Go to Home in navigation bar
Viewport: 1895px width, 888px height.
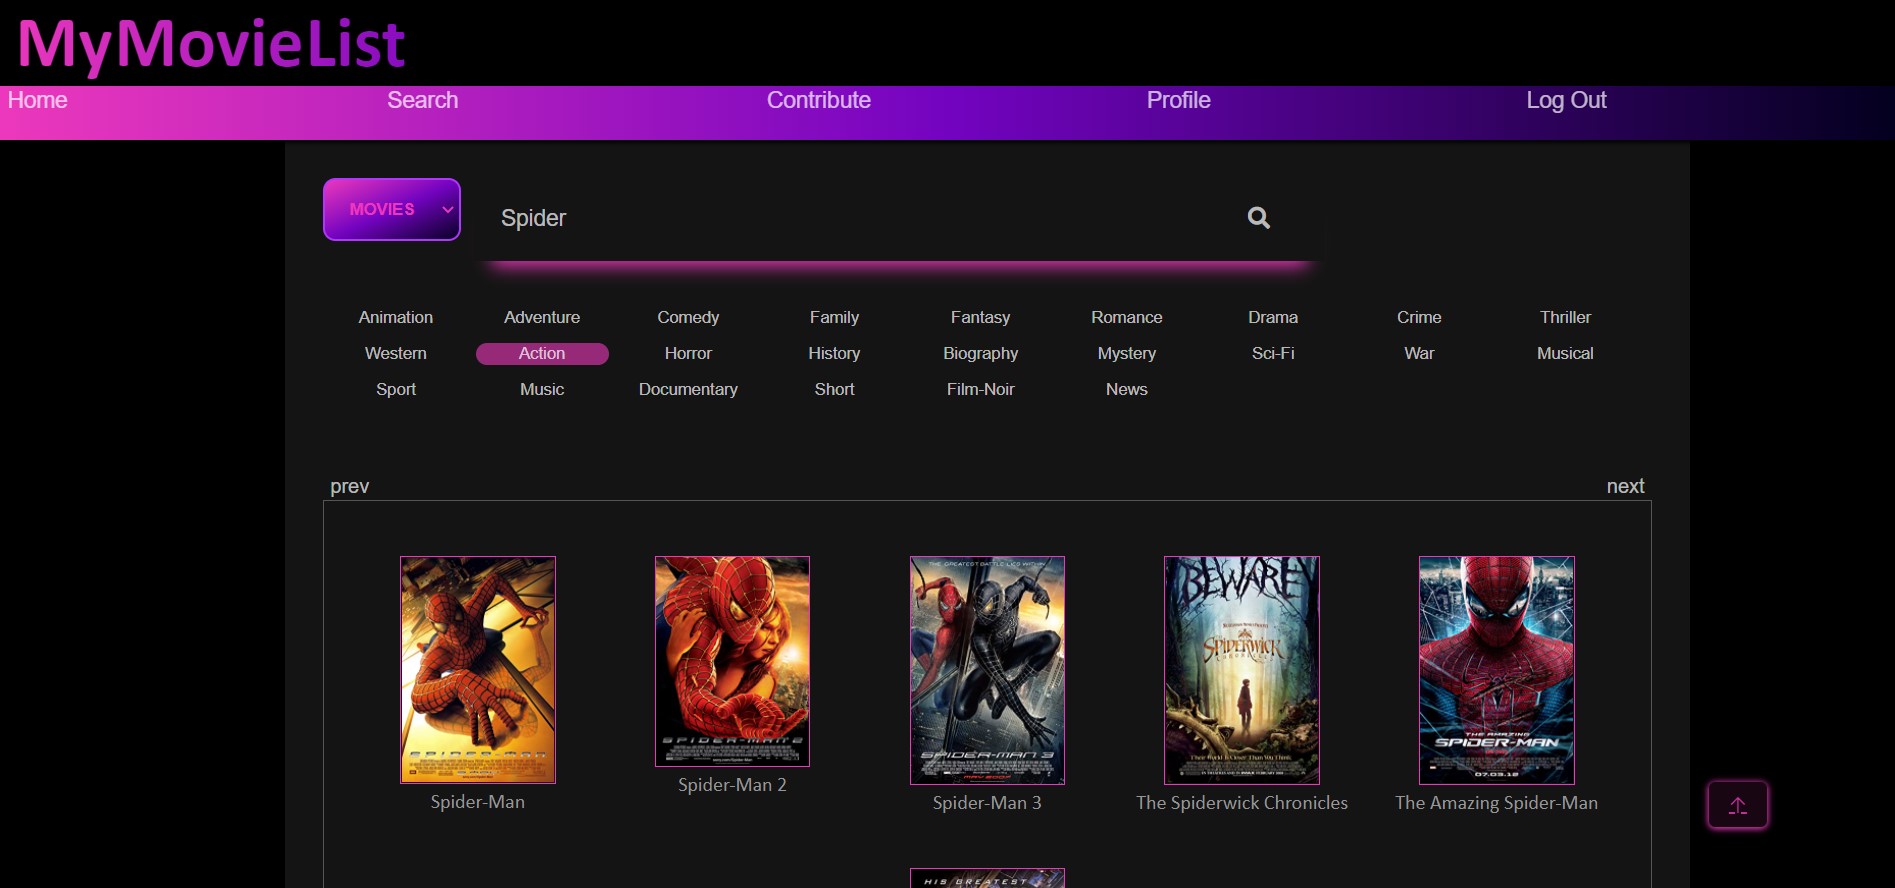tap(38, 100)
